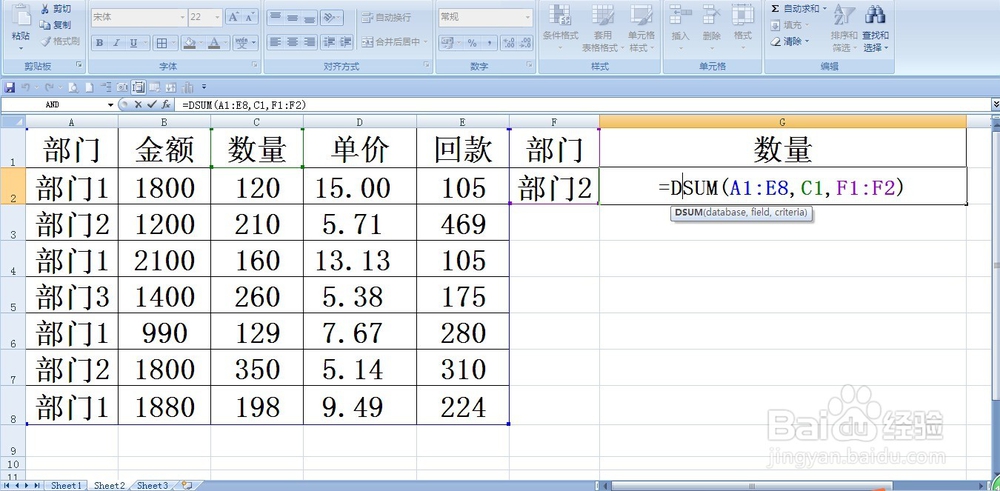Decrease the indent level
This screenshot has height=491, width=1000.
pyautogui.click(x=329, y=42)
